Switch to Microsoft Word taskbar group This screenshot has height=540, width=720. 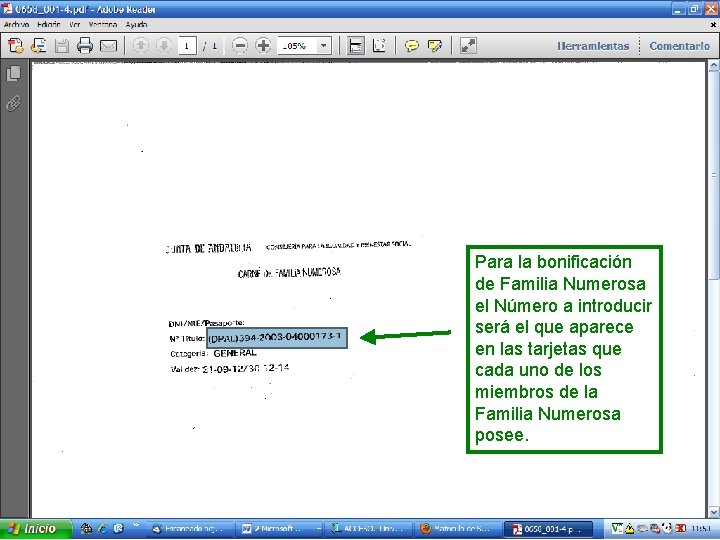tap(279, 529)
